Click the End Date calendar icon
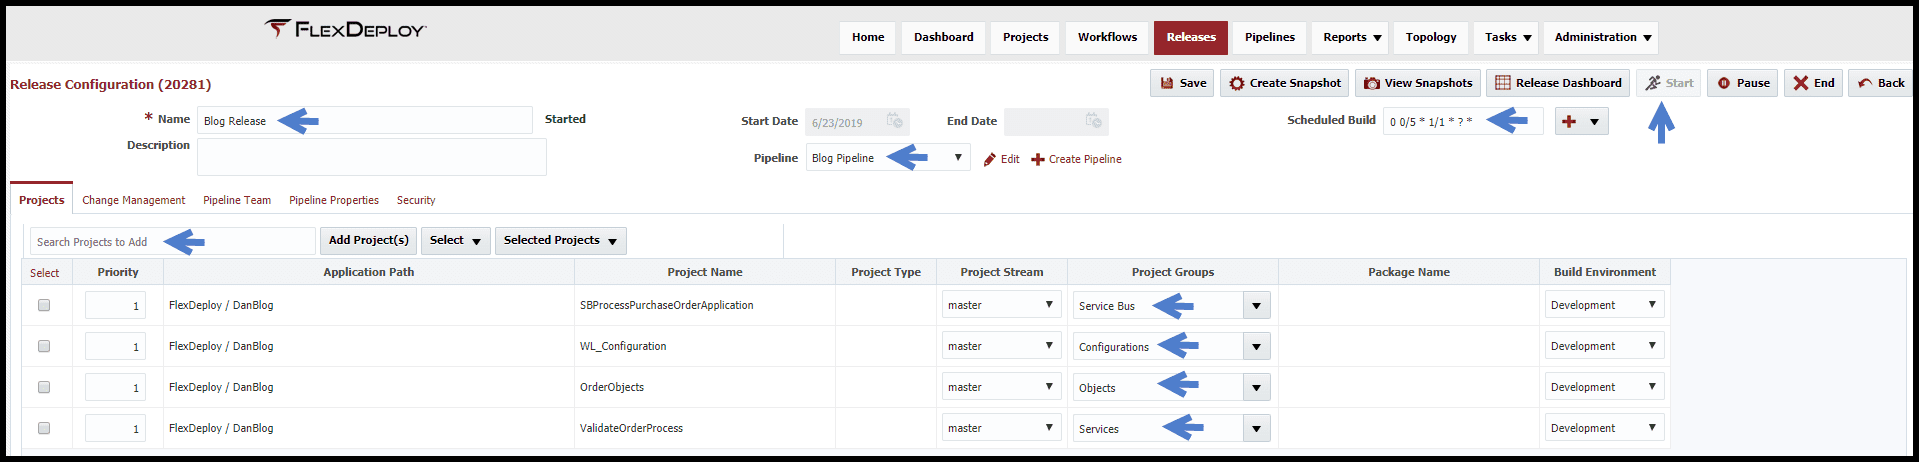The height and width of the screenshot is (462, 1919). [x=1094, y=121]
